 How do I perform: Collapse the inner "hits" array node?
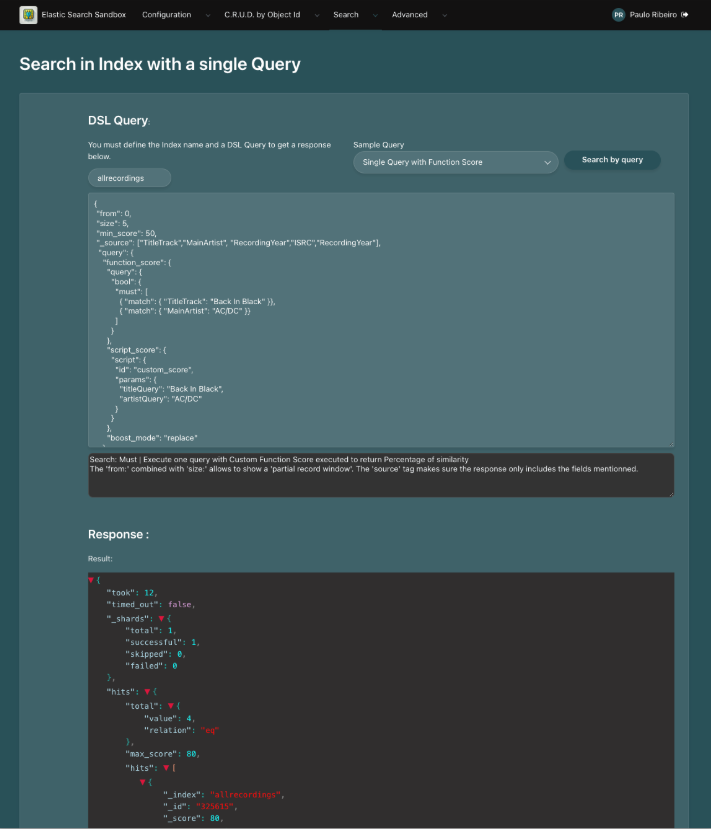166,768
